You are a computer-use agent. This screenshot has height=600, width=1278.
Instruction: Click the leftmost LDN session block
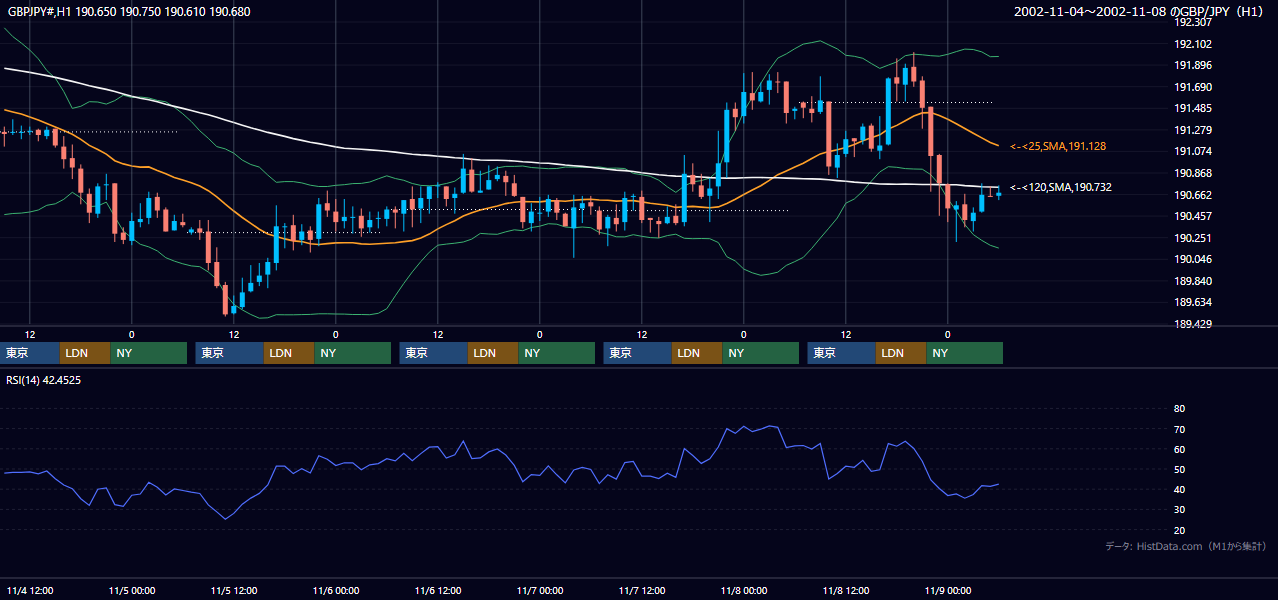[x=85, y=353]
